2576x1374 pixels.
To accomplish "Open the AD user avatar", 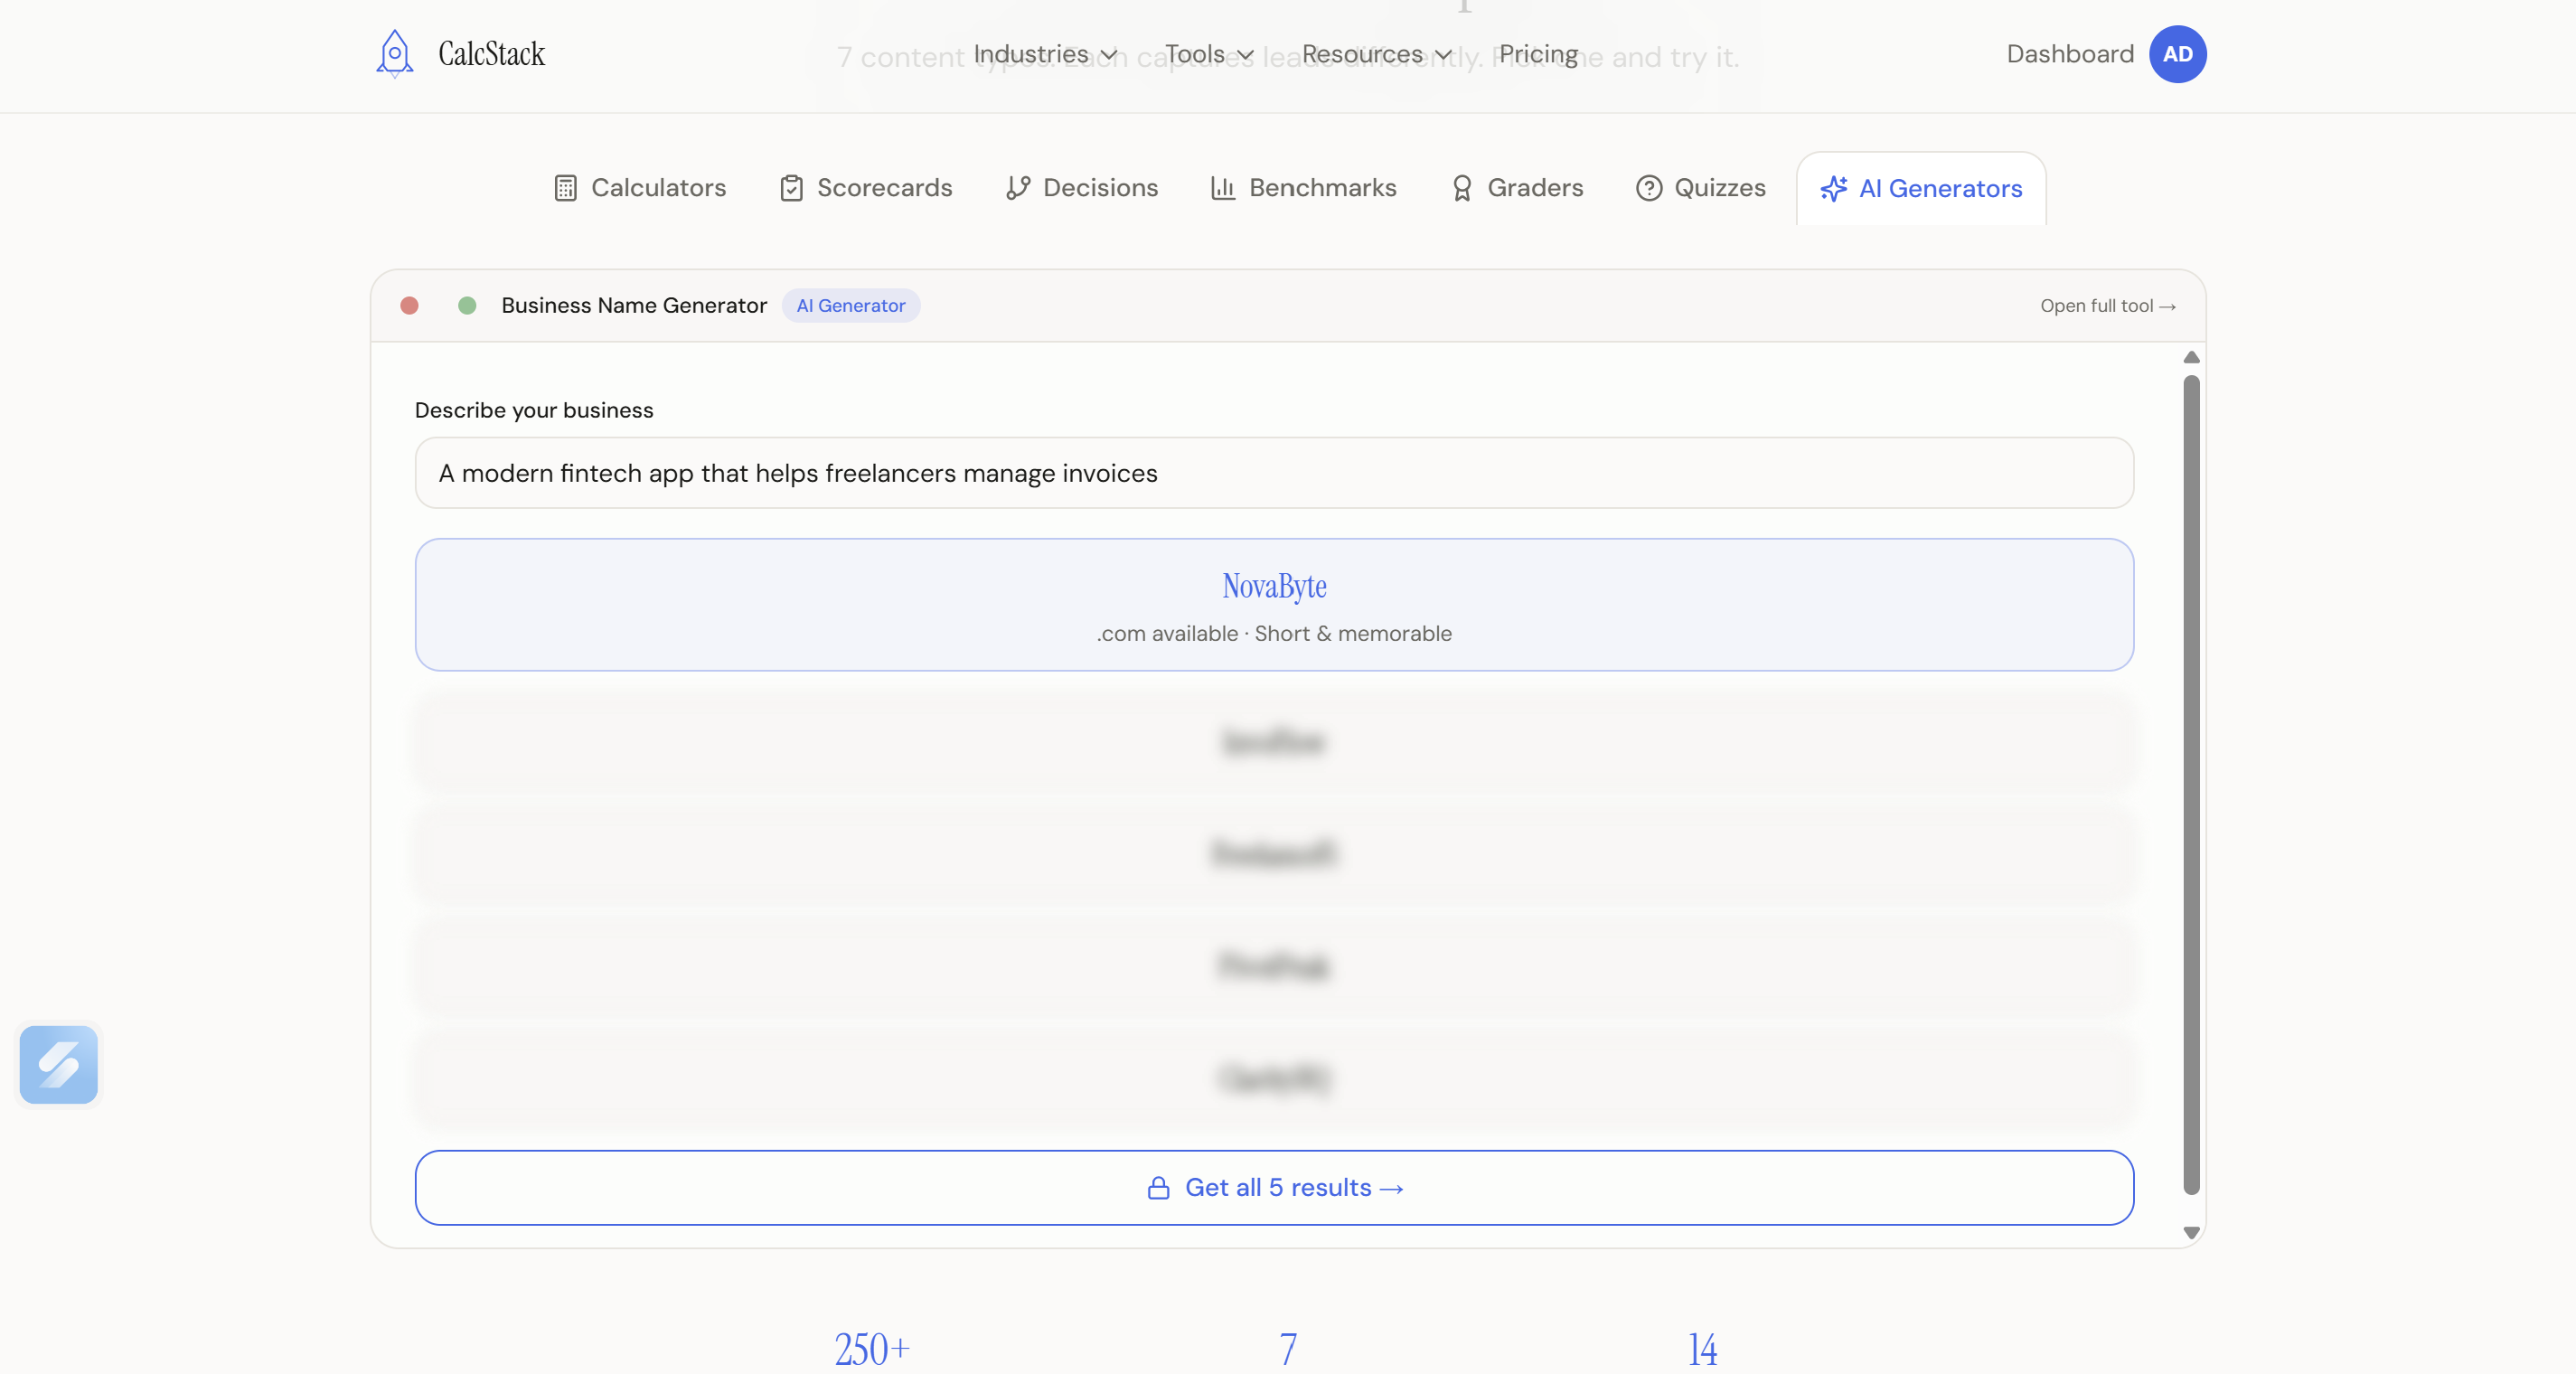I will (2177, 54).
